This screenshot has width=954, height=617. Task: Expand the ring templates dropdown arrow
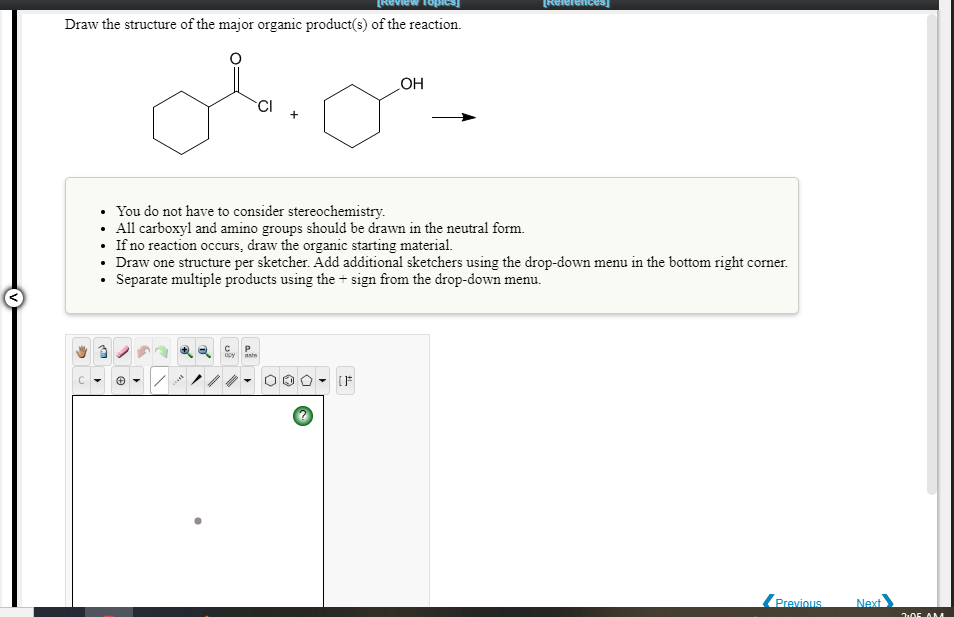(321, 381)
